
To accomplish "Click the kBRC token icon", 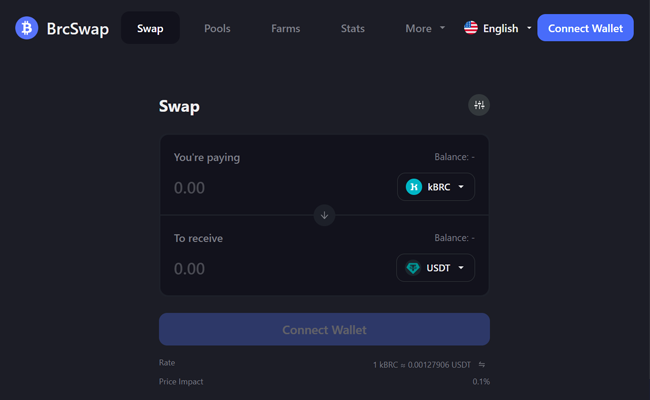I will [414, 187].
